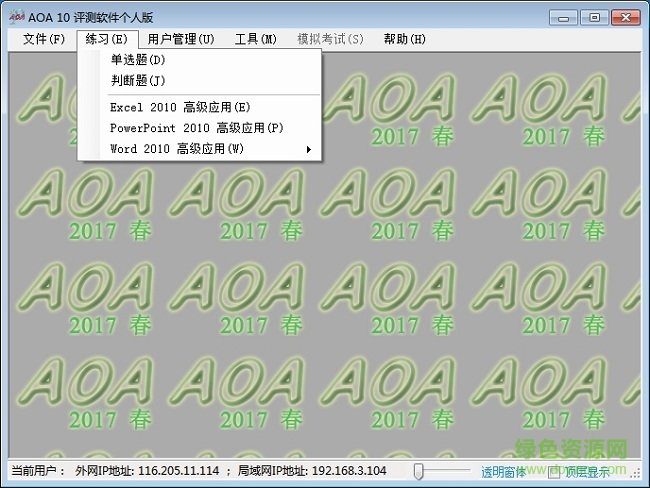Click the AOA app icon in title bar
The width and height of the screenshot is (650, 488).
17,17
